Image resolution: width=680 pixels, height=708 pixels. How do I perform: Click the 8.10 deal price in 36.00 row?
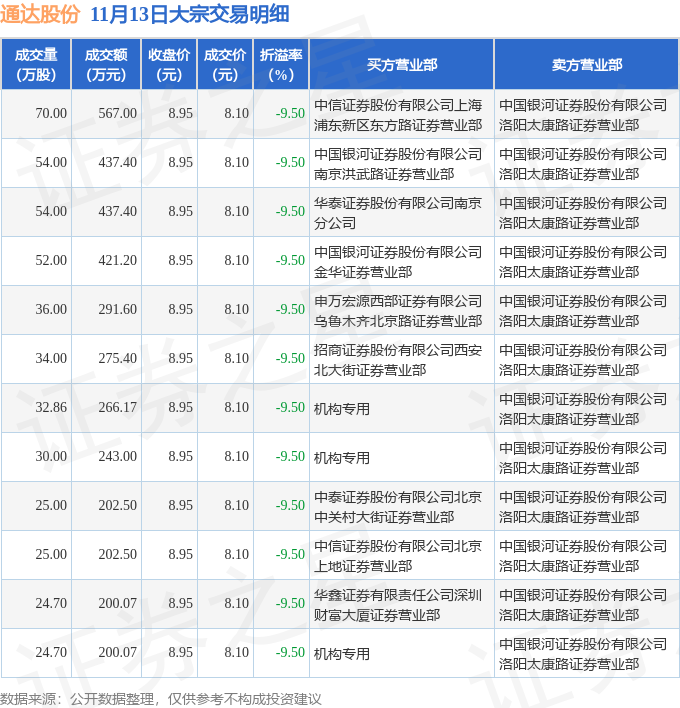tap(237, 309)
